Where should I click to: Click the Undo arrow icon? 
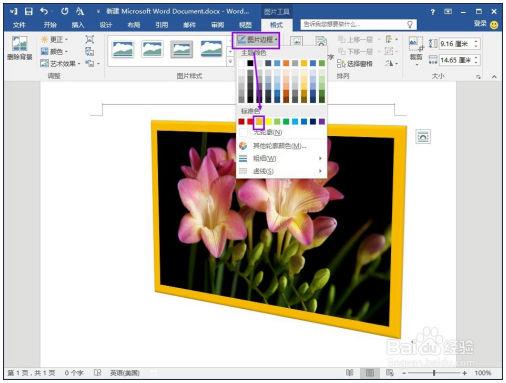[44, 12]
